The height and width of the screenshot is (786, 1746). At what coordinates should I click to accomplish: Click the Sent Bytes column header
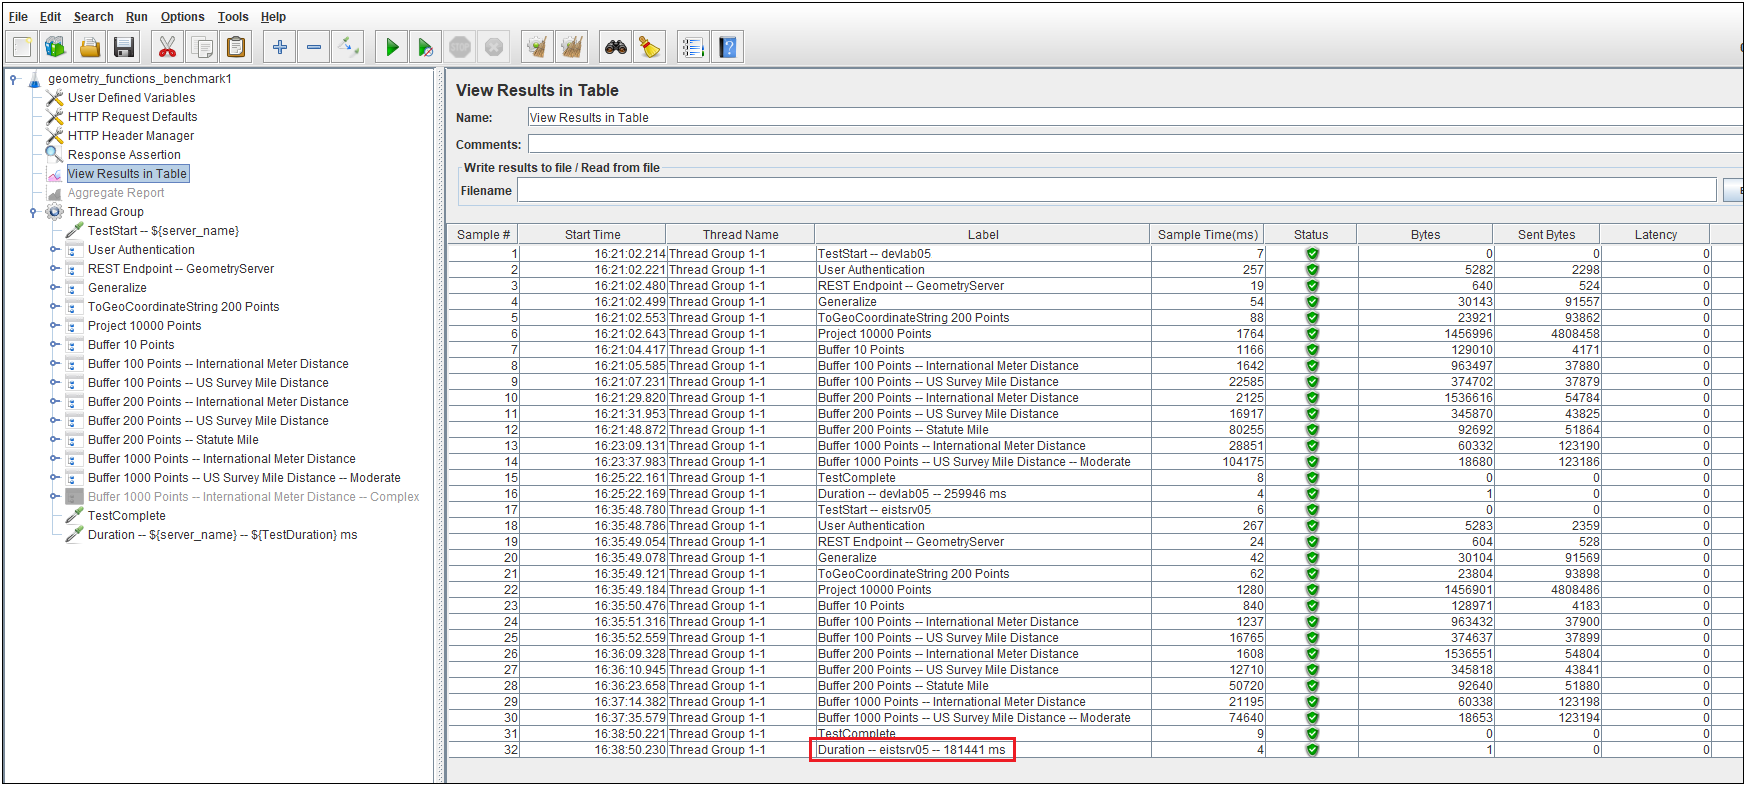point(1546,235)
